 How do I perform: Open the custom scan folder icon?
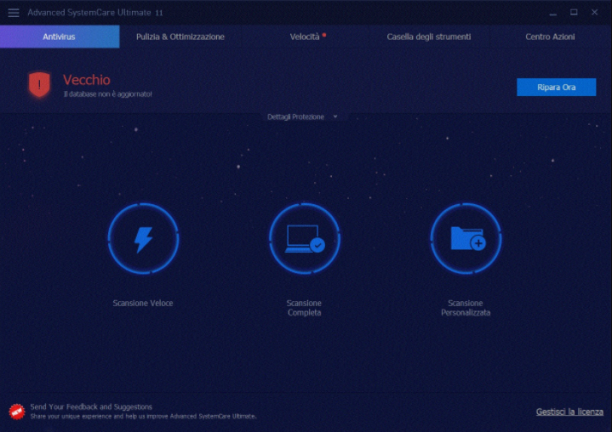coord(466,238)
